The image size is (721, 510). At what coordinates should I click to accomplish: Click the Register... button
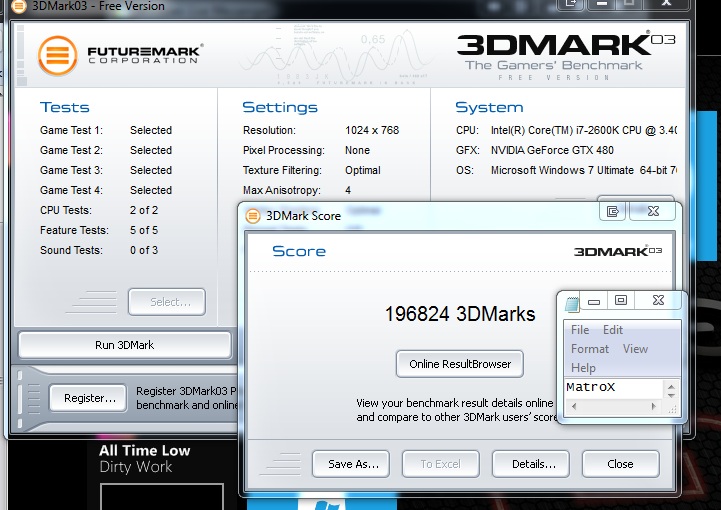tap(88, 398)
